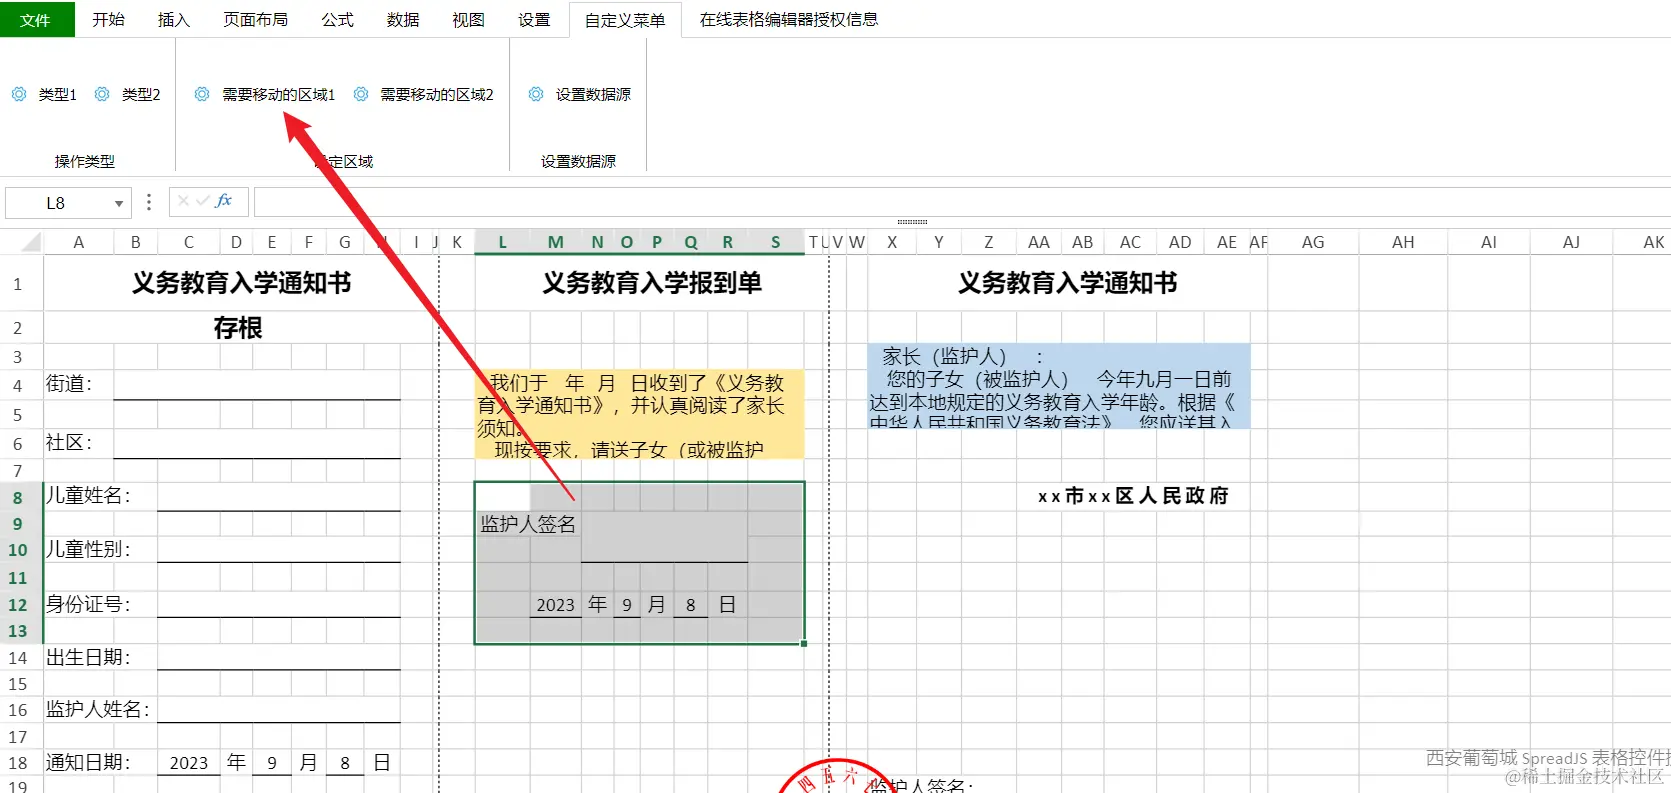
Task: Open the 文件 tab
Action: (36, 19)
